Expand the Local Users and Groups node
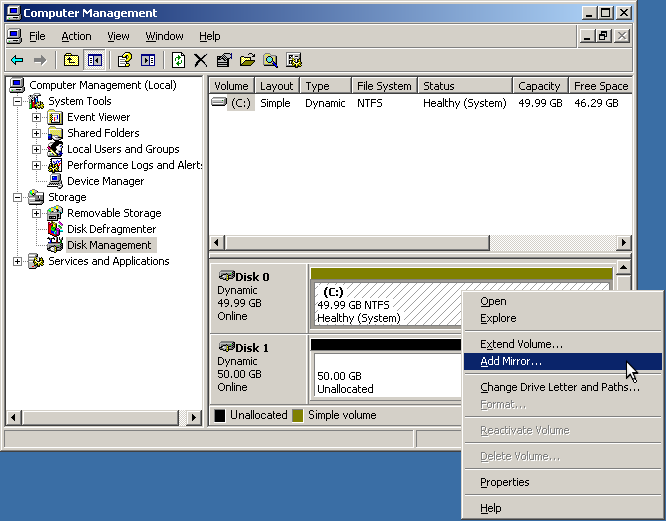 tap(37, 149)
